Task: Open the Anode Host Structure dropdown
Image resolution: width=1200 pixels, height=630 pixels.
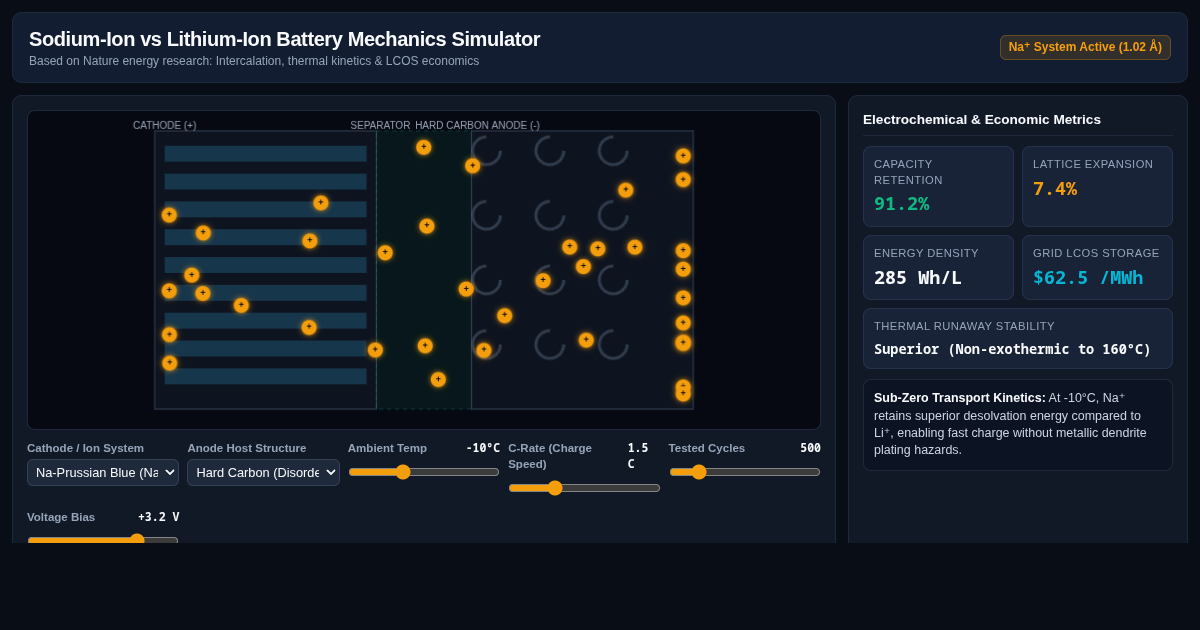Action: (263, 472)
